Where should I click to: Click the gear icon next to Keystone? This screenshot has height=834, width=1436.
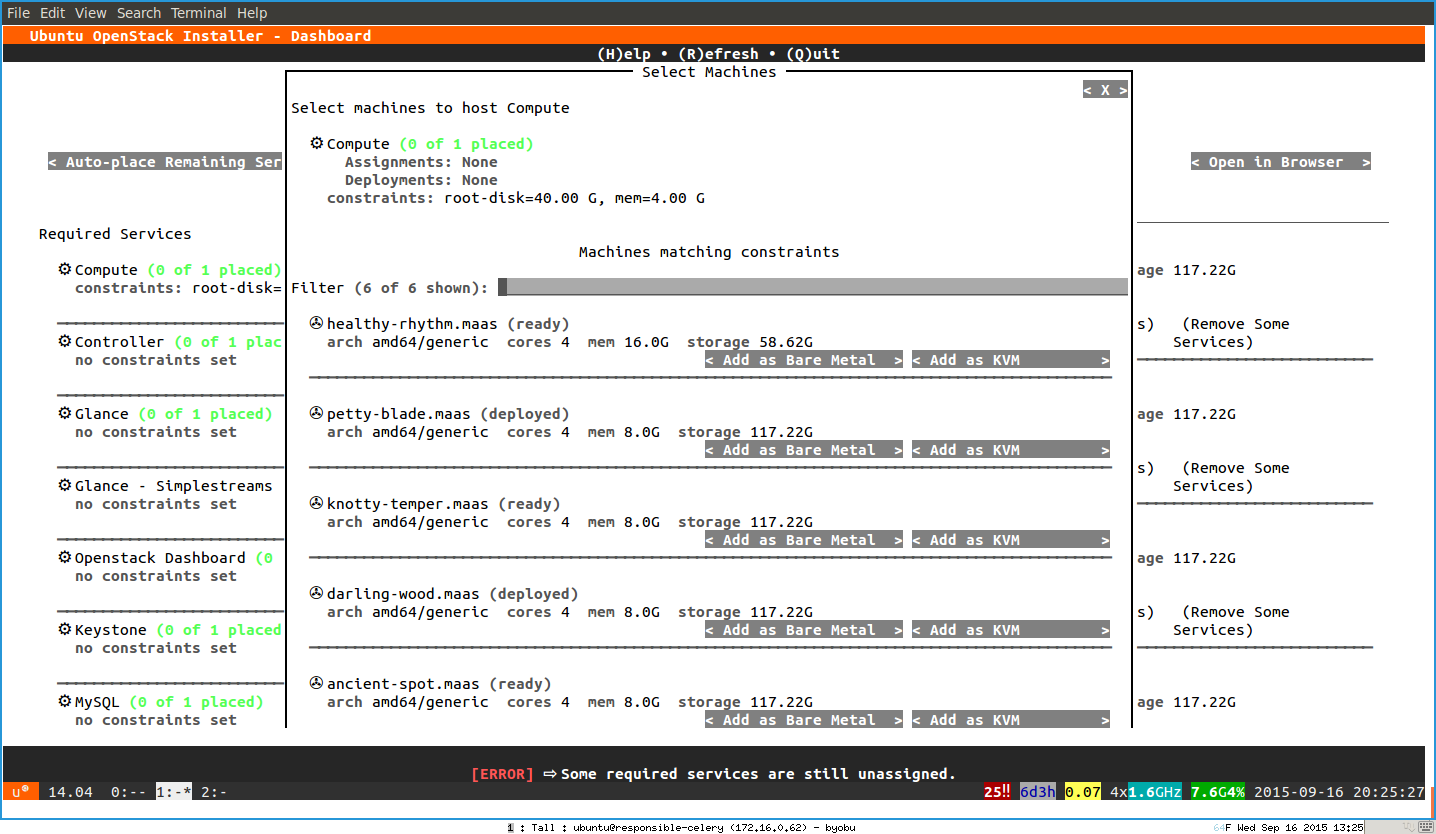[x=65, y=630]
